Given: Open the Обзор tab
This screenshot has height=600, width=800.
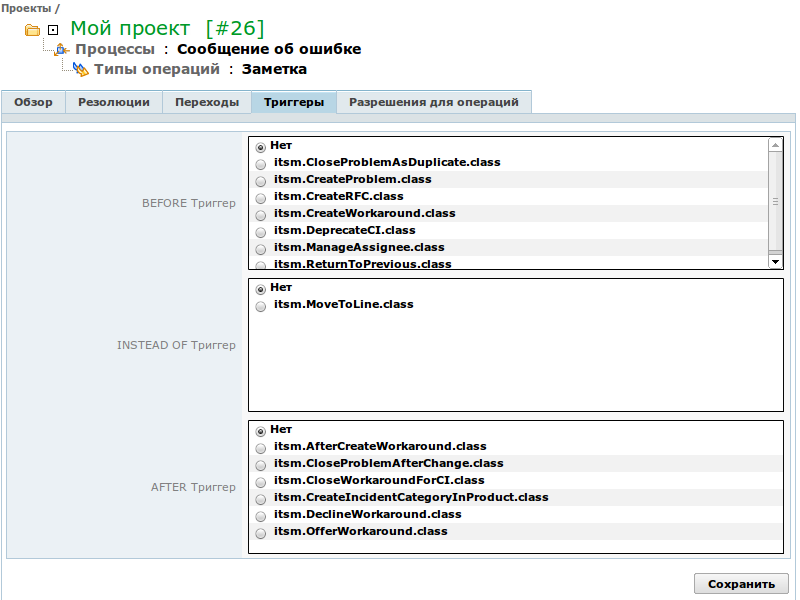Looking at the screenshot, I should pyautogui.click(x=33, y=102).
